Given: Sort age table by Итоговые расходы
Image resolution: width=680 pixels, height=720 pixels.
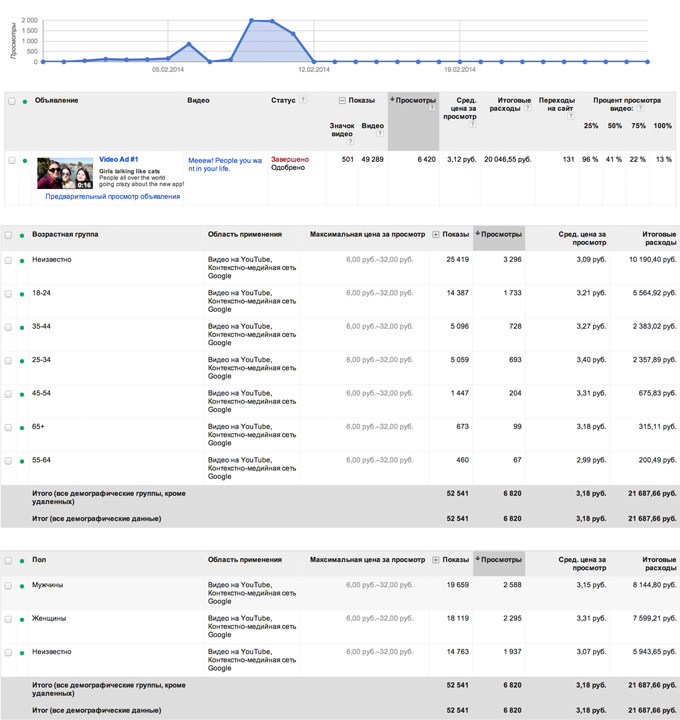Looking at the screenshot, I should pyautogui.click(x=659, y=238).
